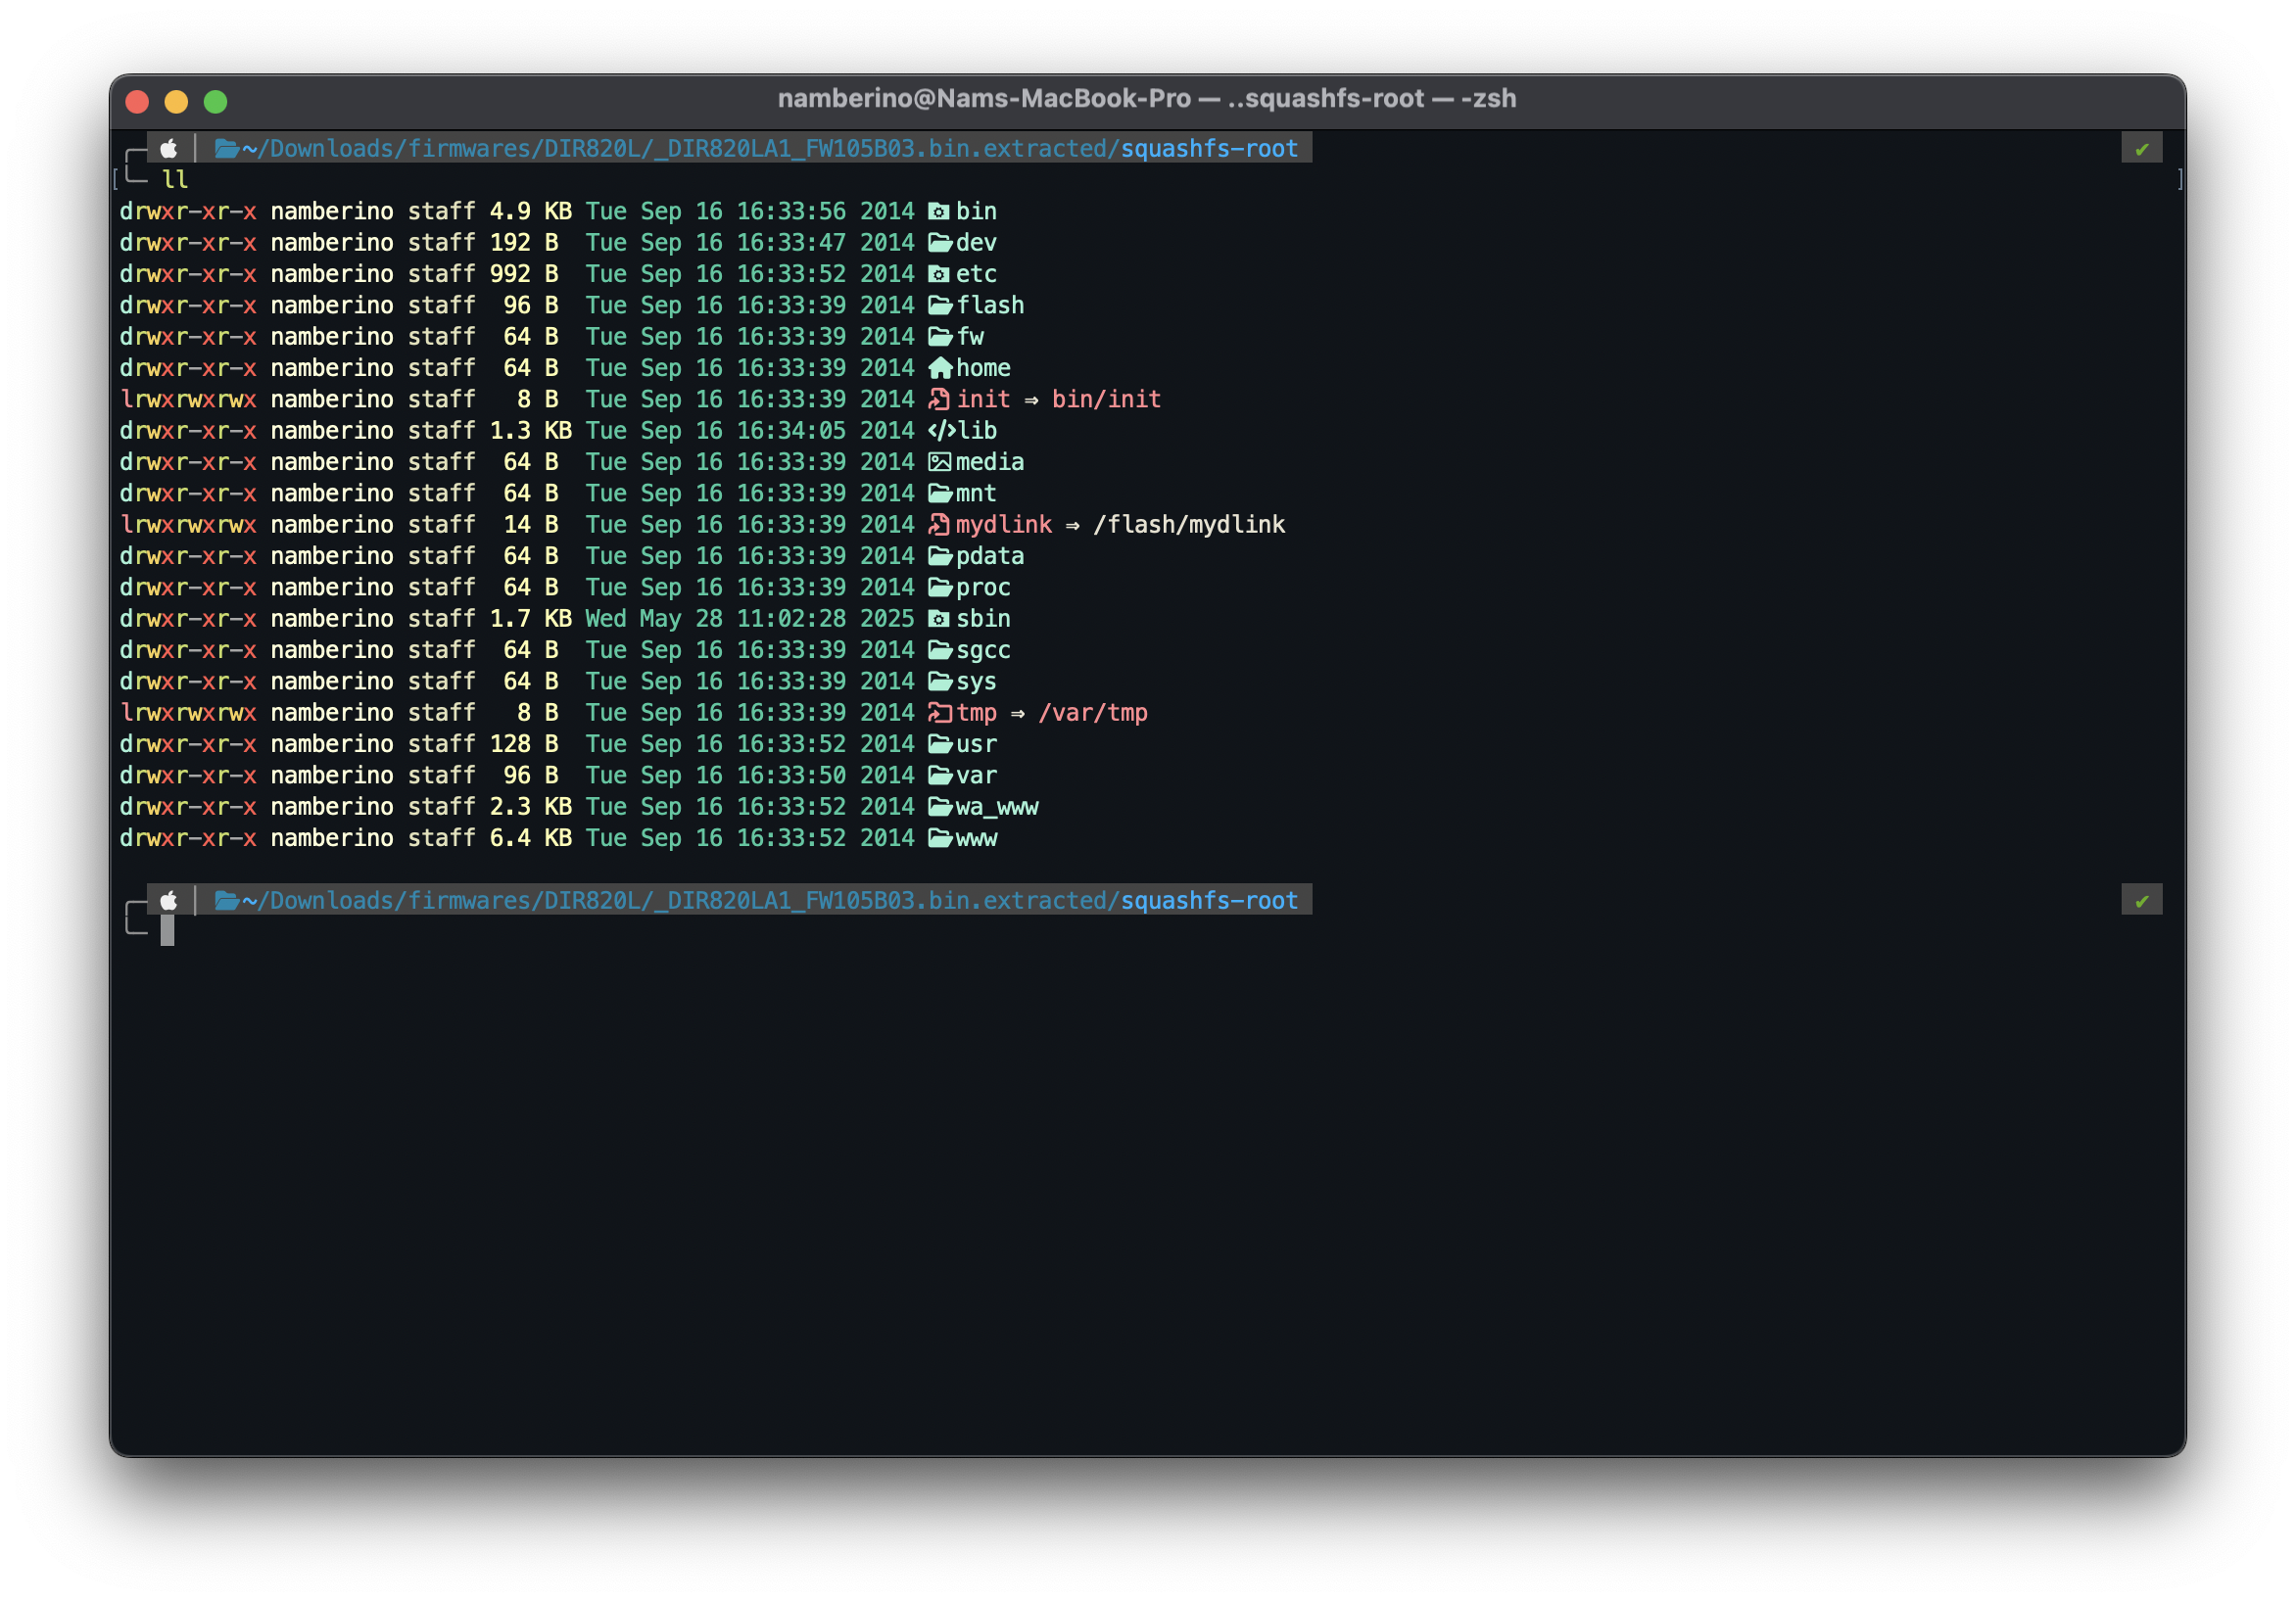Screen dimensions: 2296x1602
Task: Click the folder icon beside dev
Action: point(939,243)
